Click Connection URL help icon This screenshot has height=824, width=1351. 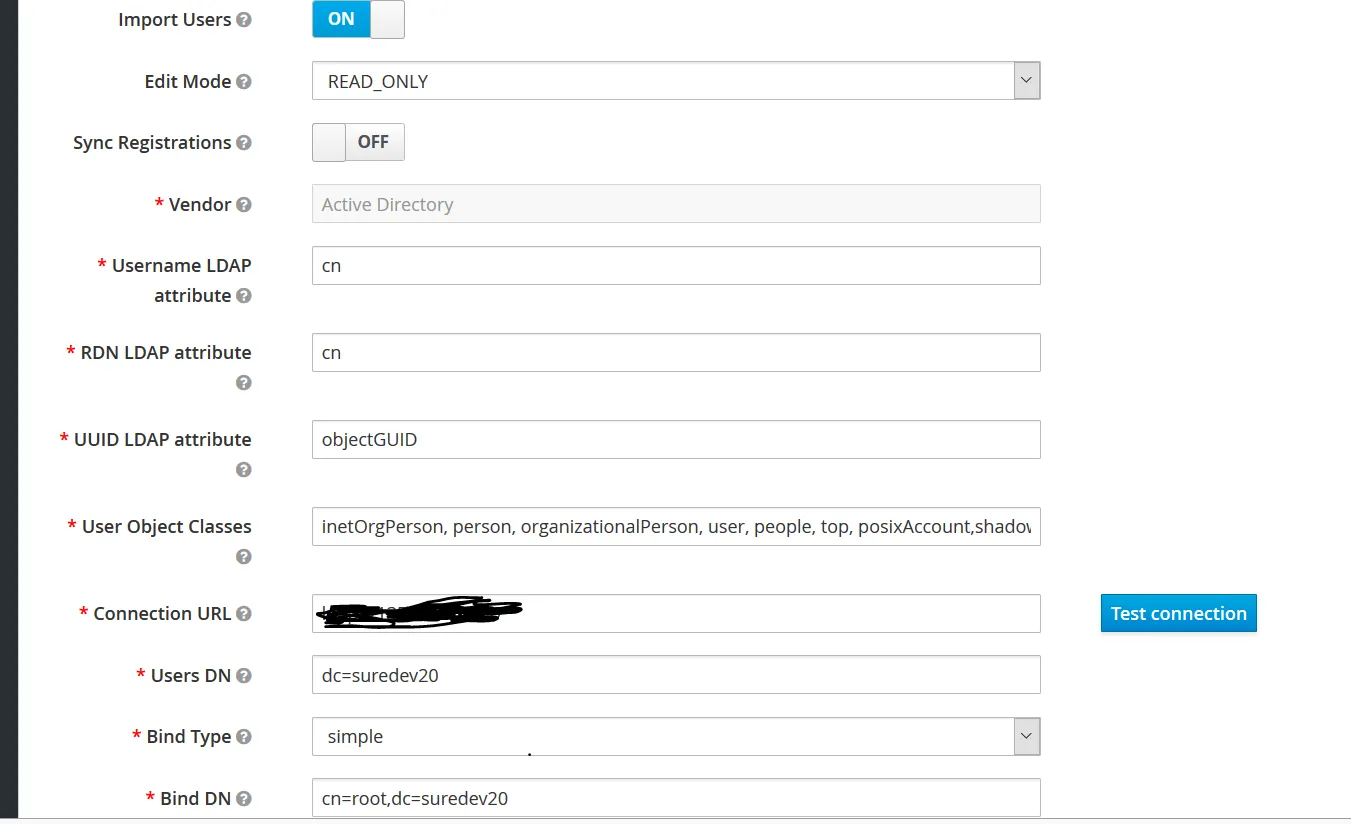[244, 614]
